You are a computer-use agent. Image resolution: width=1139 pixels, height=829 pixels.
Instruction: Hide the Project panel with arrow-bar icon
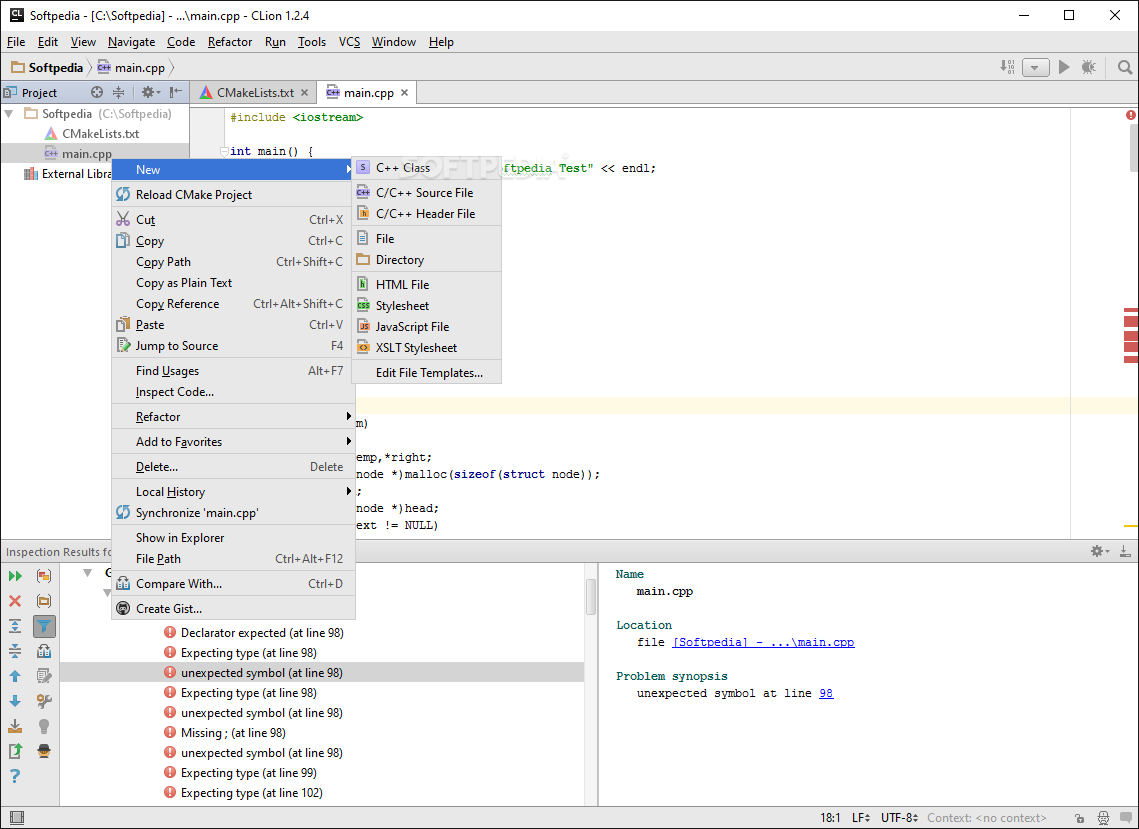(176, 92)
